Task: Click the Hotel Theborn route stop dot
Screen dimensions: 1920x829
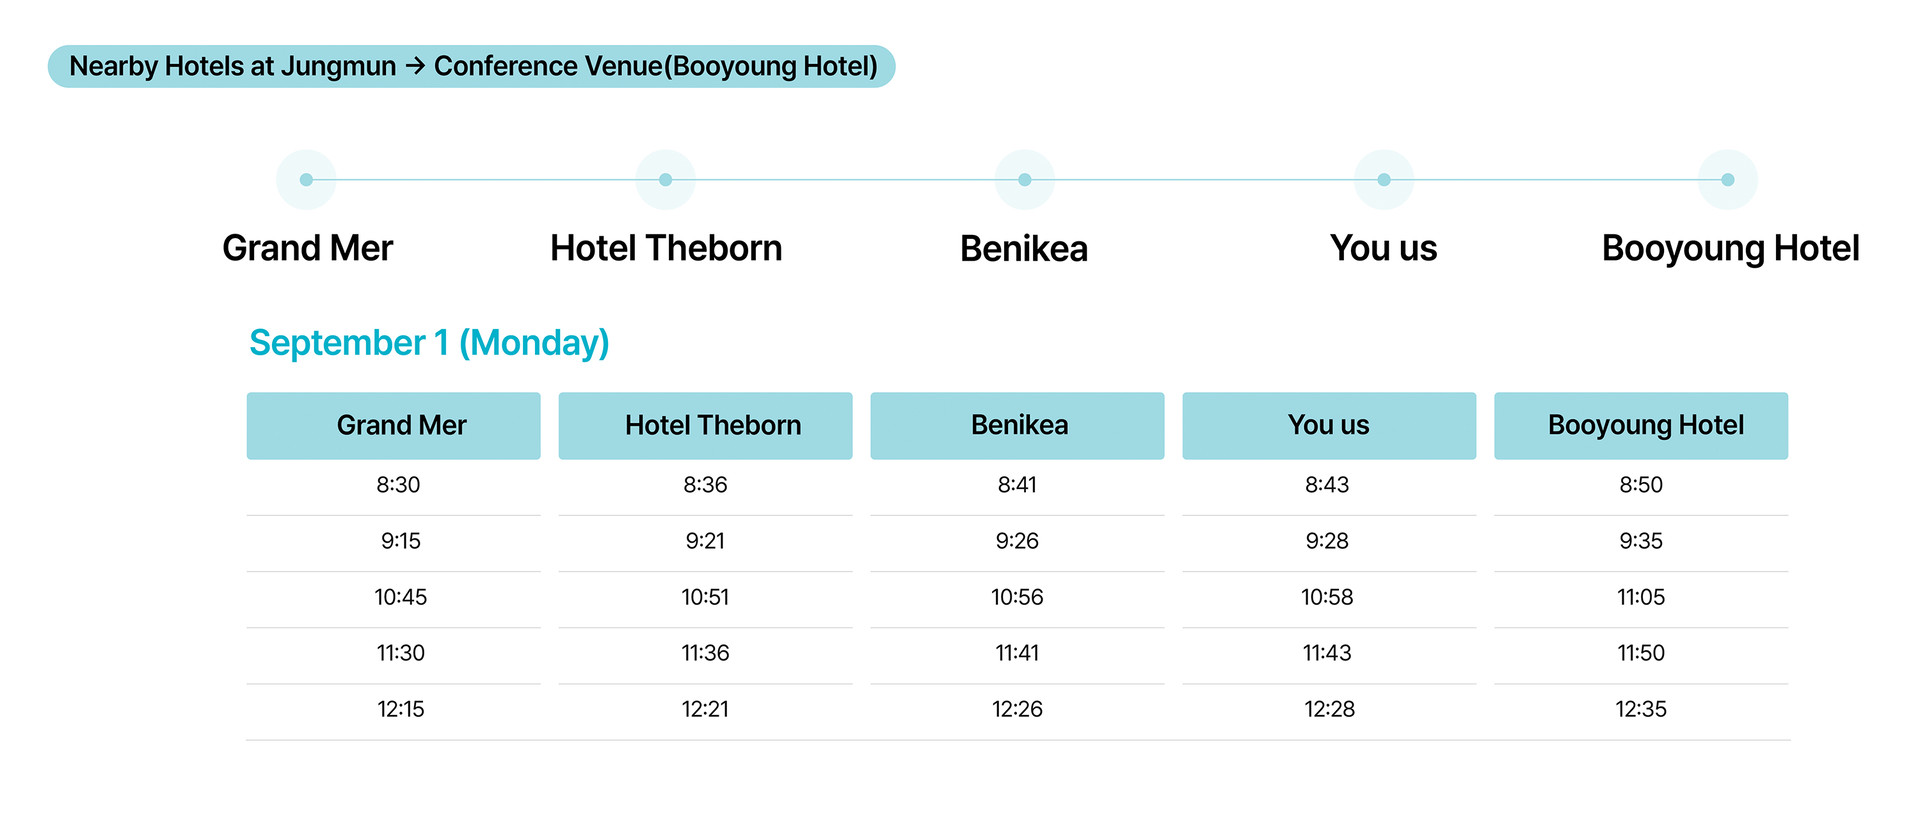Action: pos(665,180)
